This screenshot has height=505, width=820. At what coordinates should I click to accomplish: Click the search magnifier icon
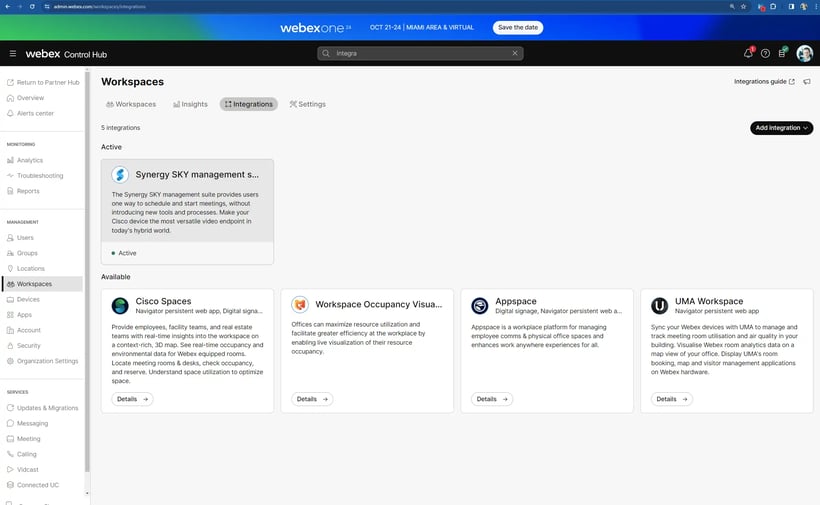[x=326, y=53]
